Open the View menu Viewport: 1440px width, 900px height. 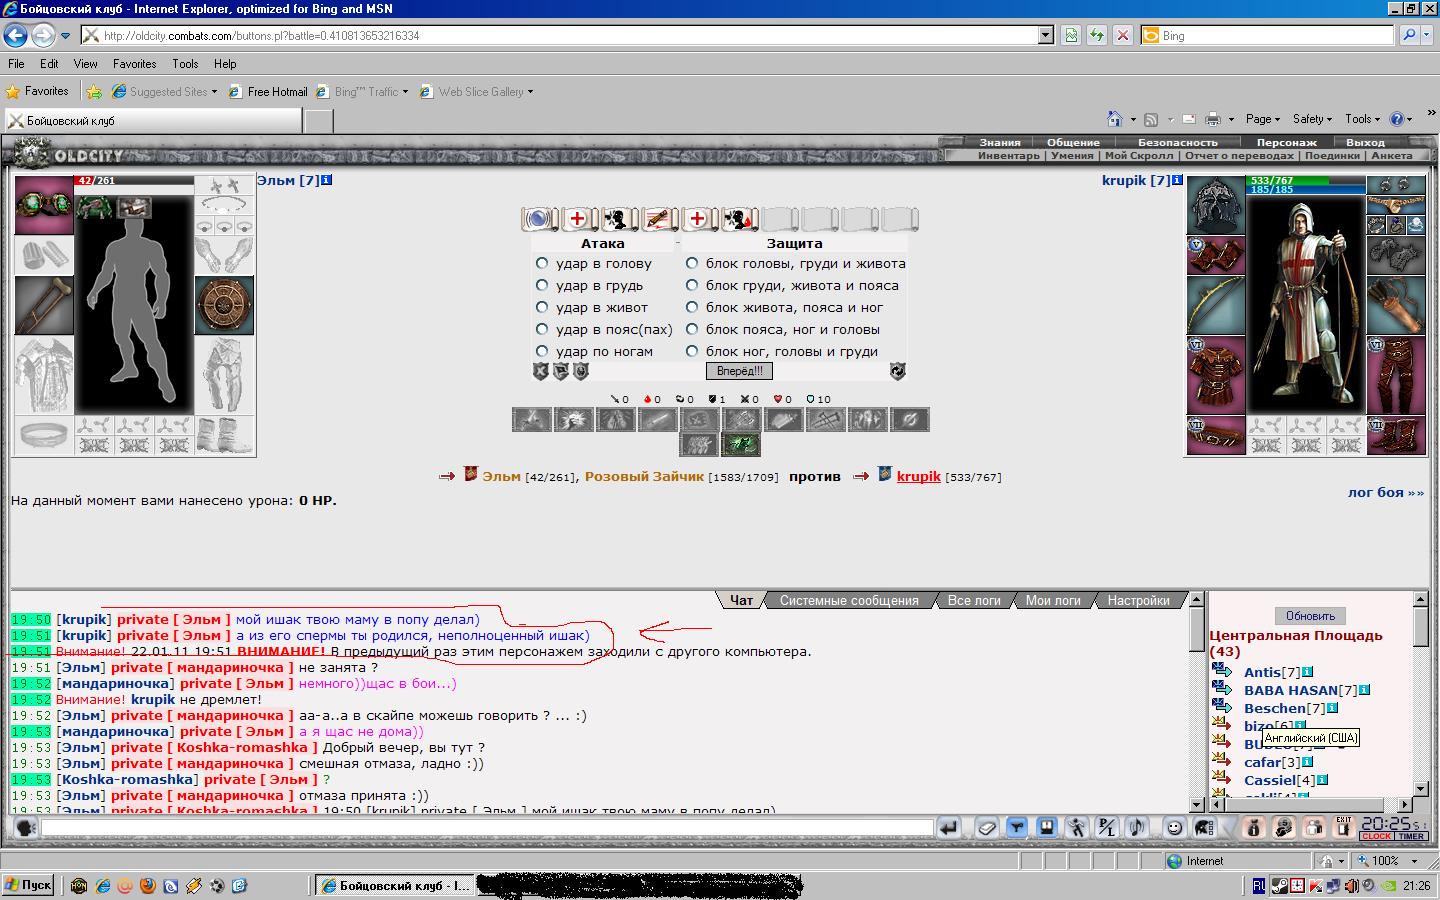pyautogui.click(x=86, y=63)
